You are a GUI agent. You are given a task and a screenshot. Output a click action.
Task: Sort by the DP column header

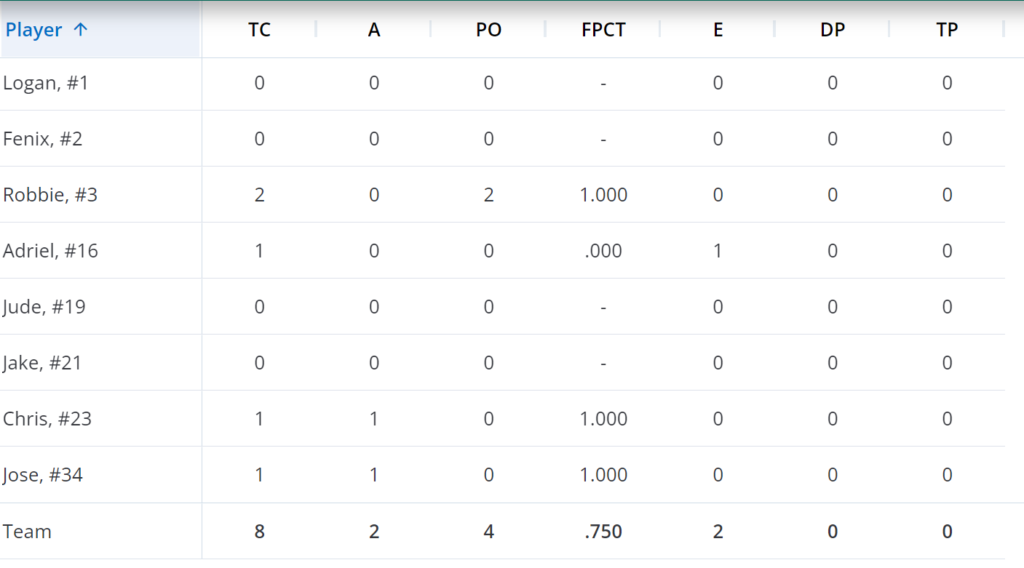point(833,30)
